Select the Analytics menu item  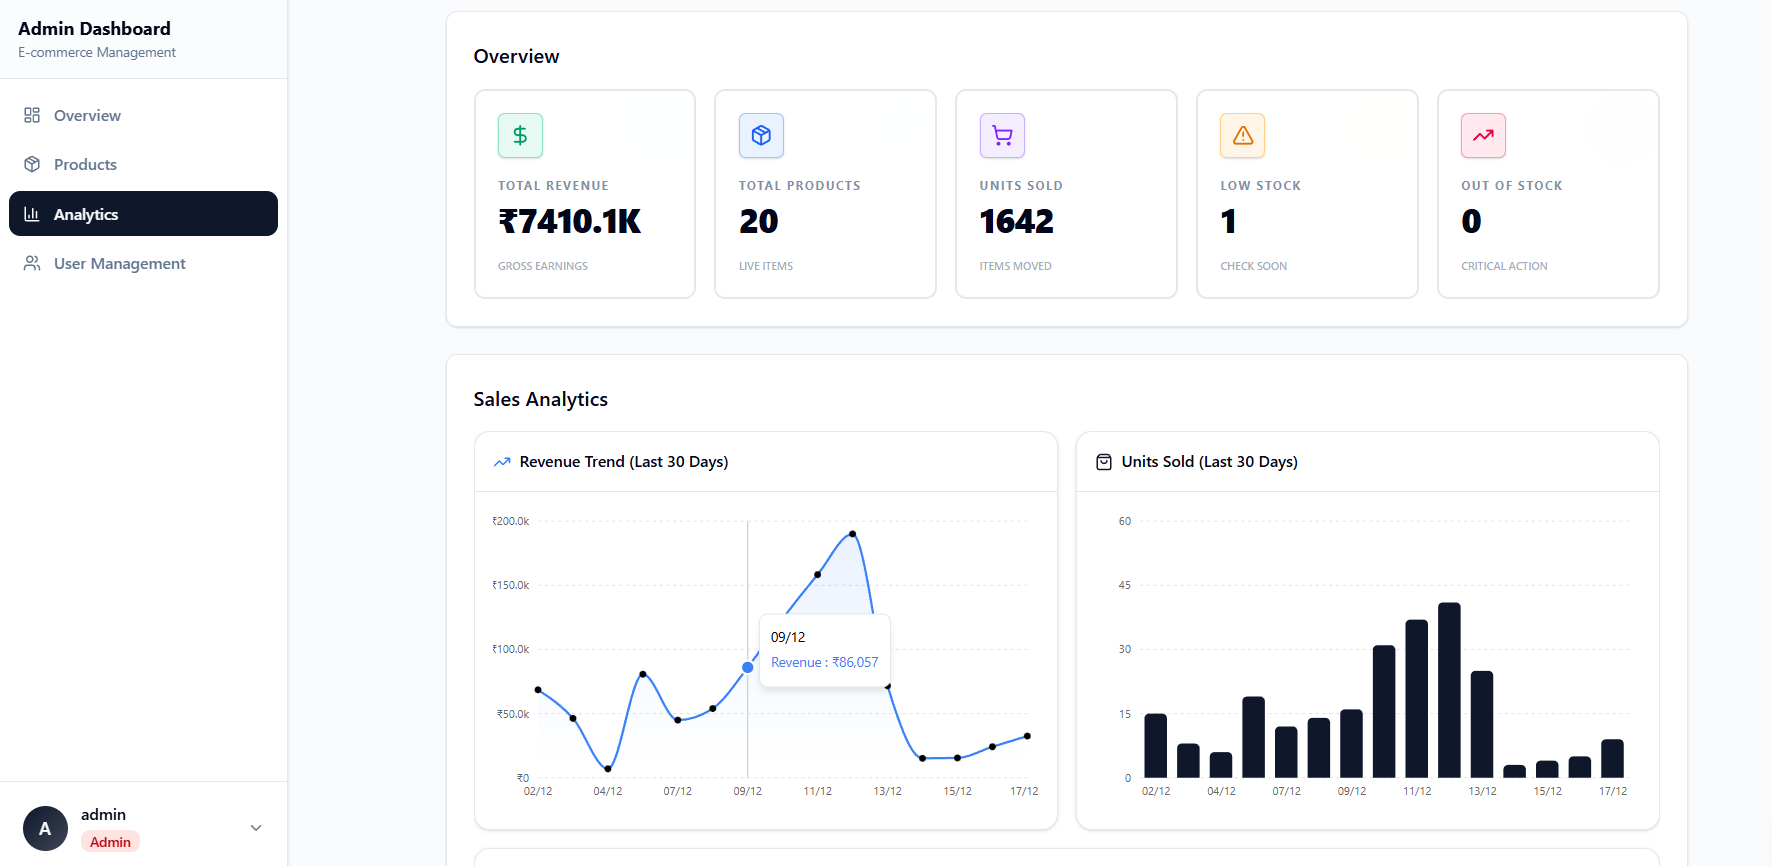click(x=143, y=214)
